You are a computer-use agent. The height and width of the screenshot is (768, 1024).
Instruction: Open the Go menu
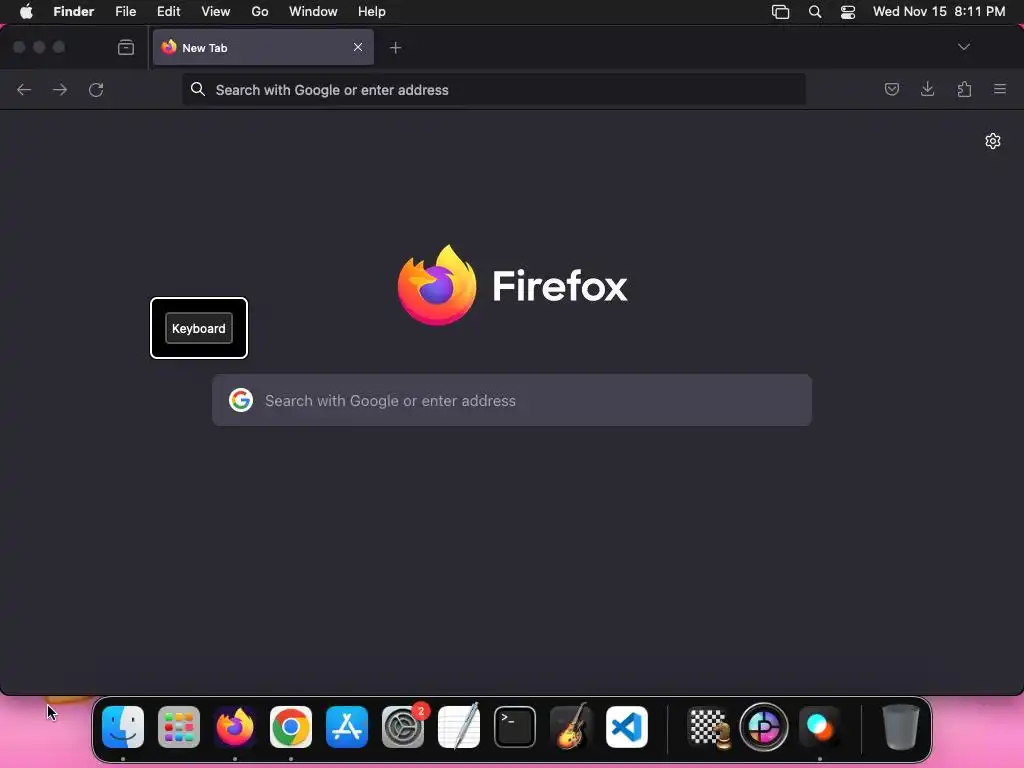pos(260,12)
